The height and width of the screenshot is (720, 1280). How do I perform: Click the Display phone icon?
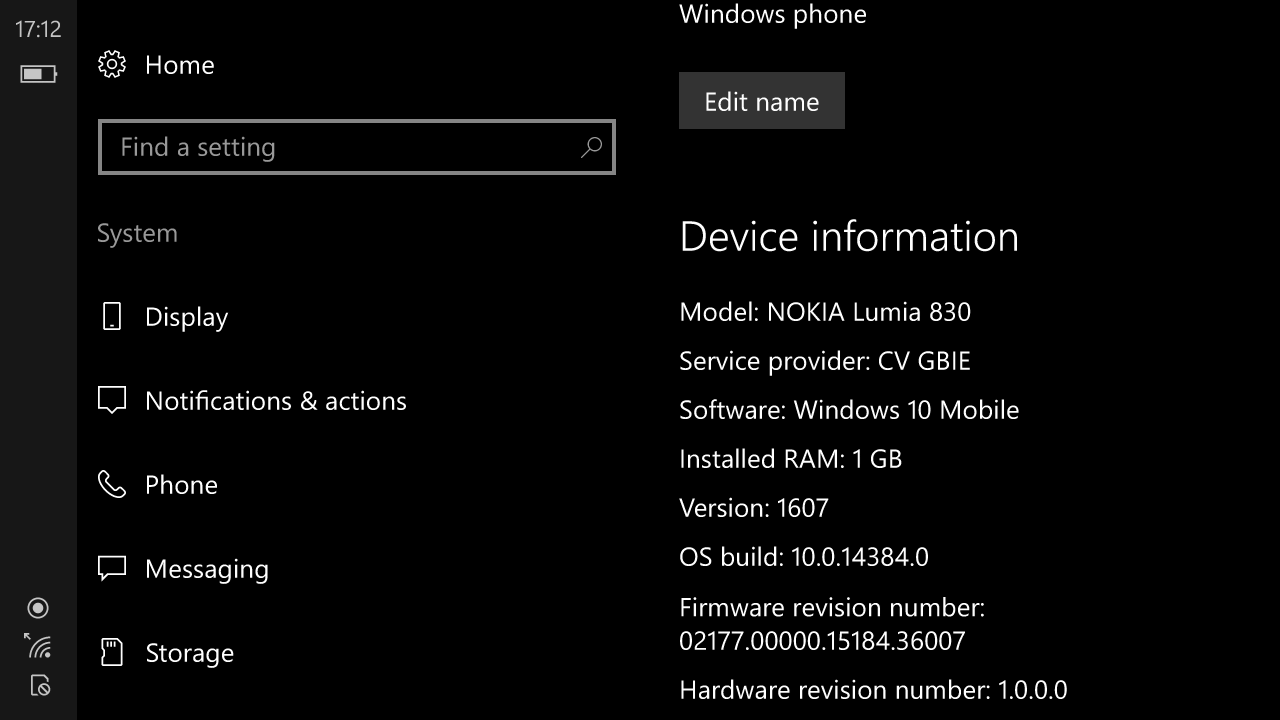[111, 317]
